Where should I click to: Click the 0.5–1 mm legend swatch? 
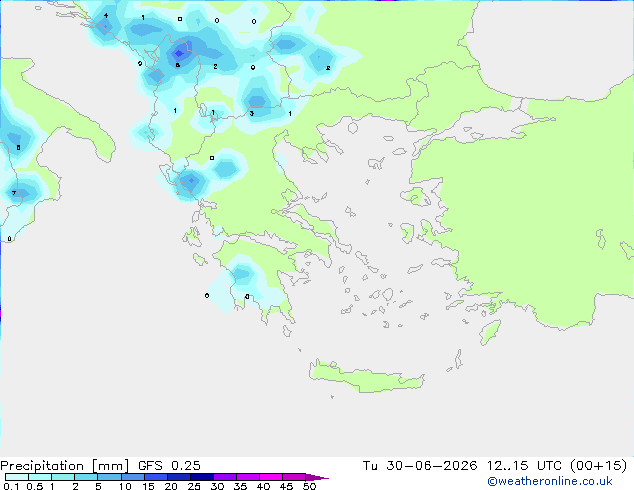pyautogui.click(x=40, y=477)
